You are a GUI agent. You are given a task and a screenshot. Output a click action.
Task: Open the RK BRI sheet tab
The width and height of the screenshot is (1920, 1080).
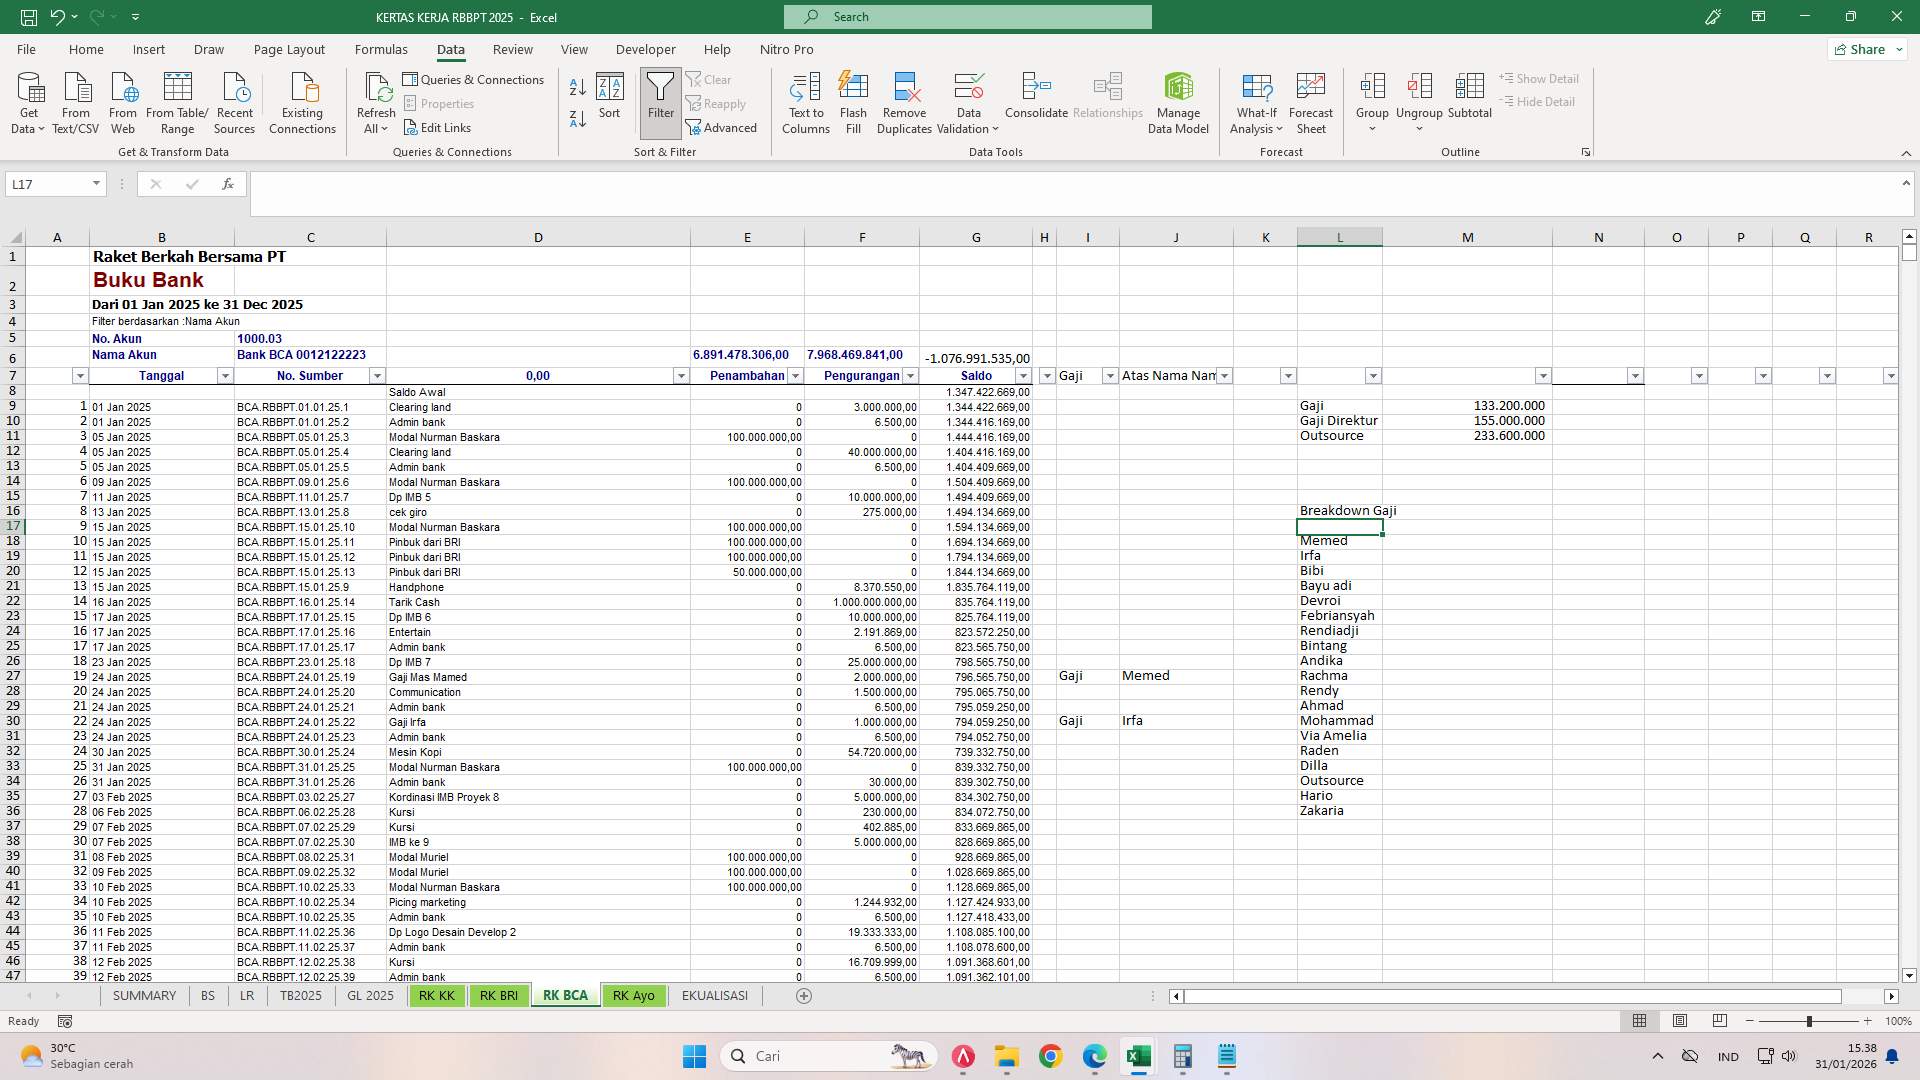(498, 995)
